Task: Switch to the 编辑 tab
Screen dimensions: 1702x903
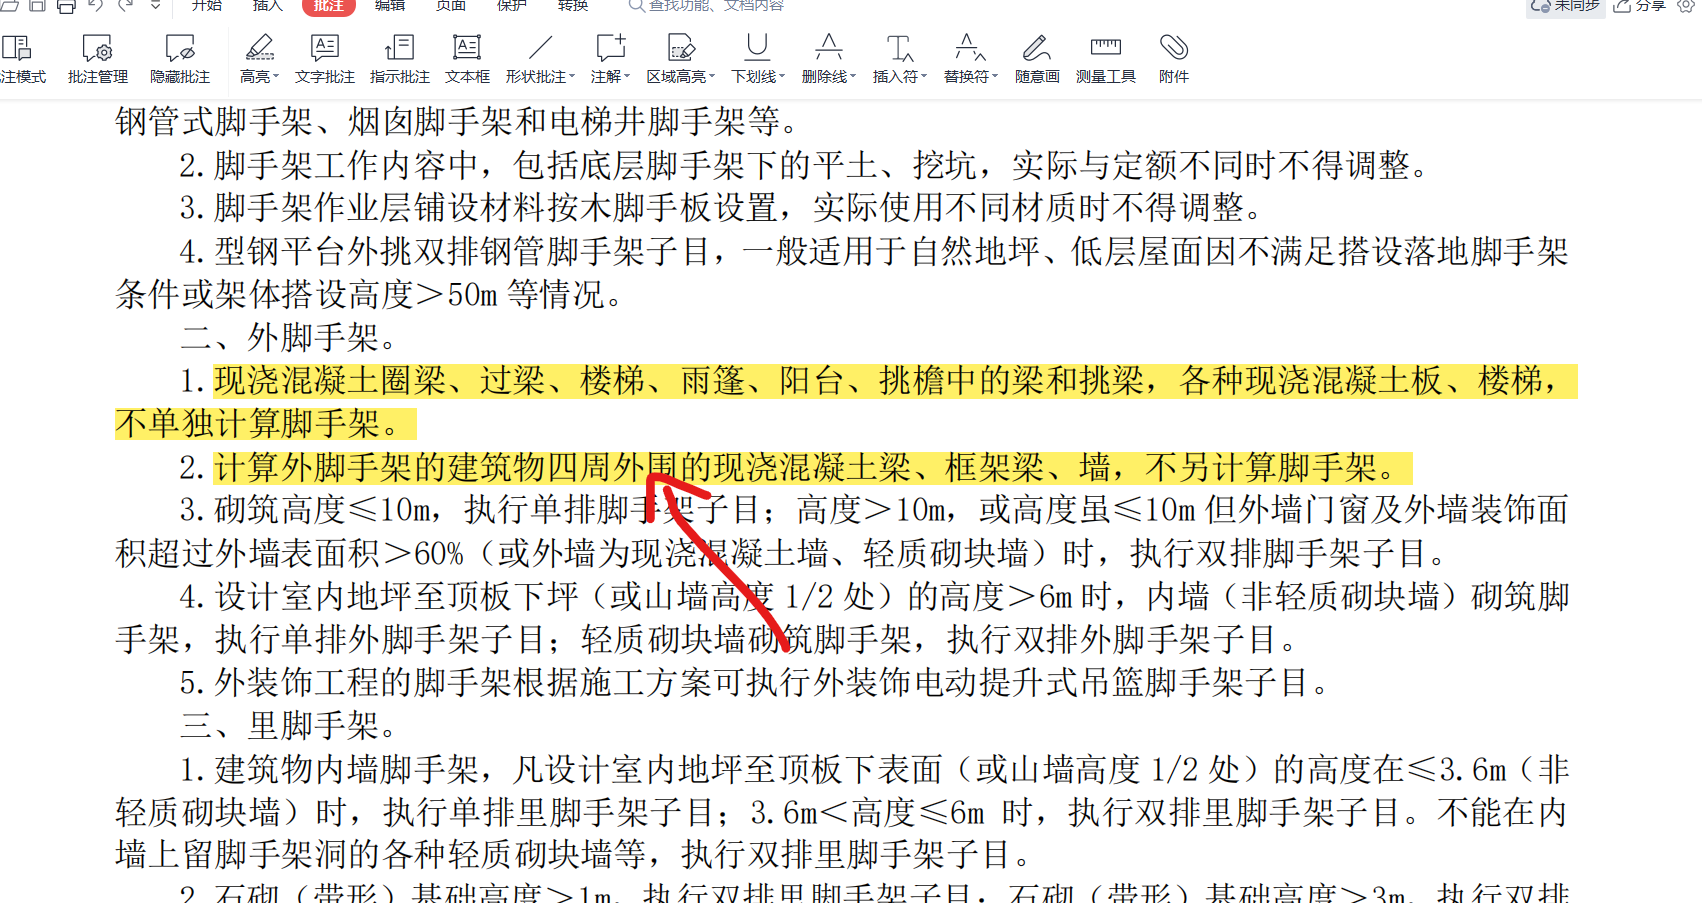Action: 390,5
